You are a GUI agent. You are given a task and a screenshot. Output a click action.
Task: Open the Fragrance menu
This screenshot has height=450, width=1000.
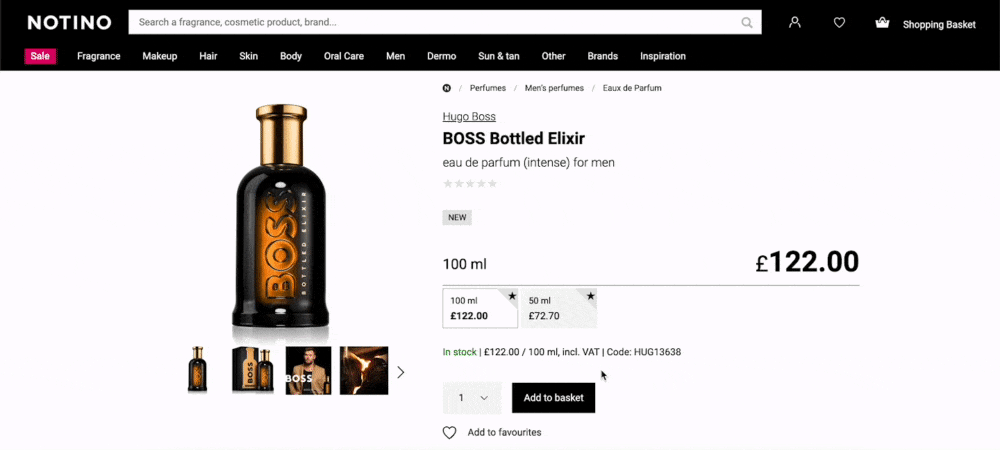[99, 56]
